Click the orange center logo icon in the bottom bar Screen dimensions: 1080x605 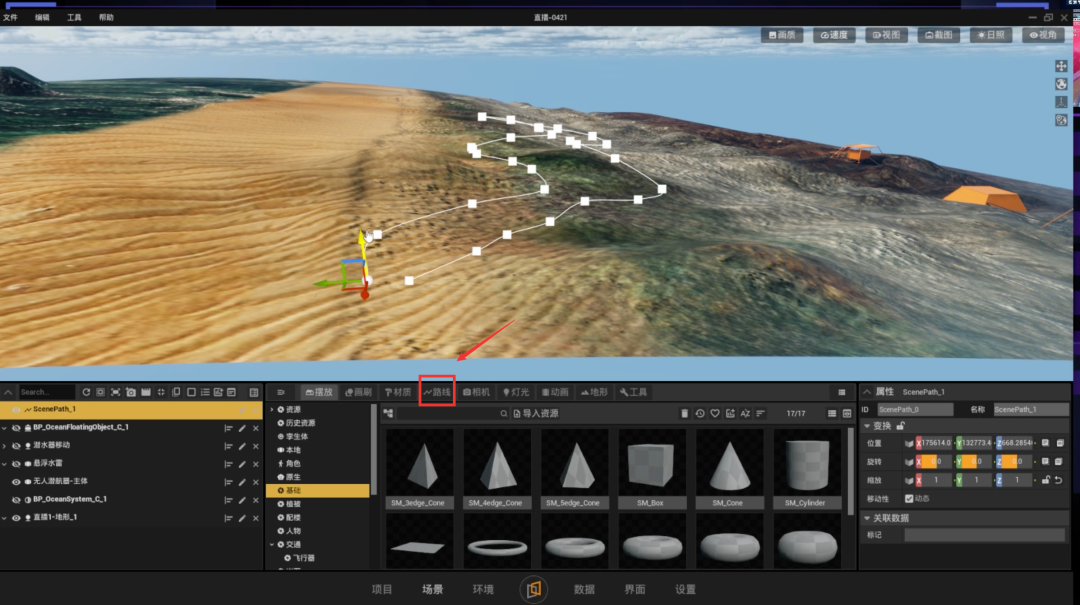pyautogui.click(x=534, y=589)
